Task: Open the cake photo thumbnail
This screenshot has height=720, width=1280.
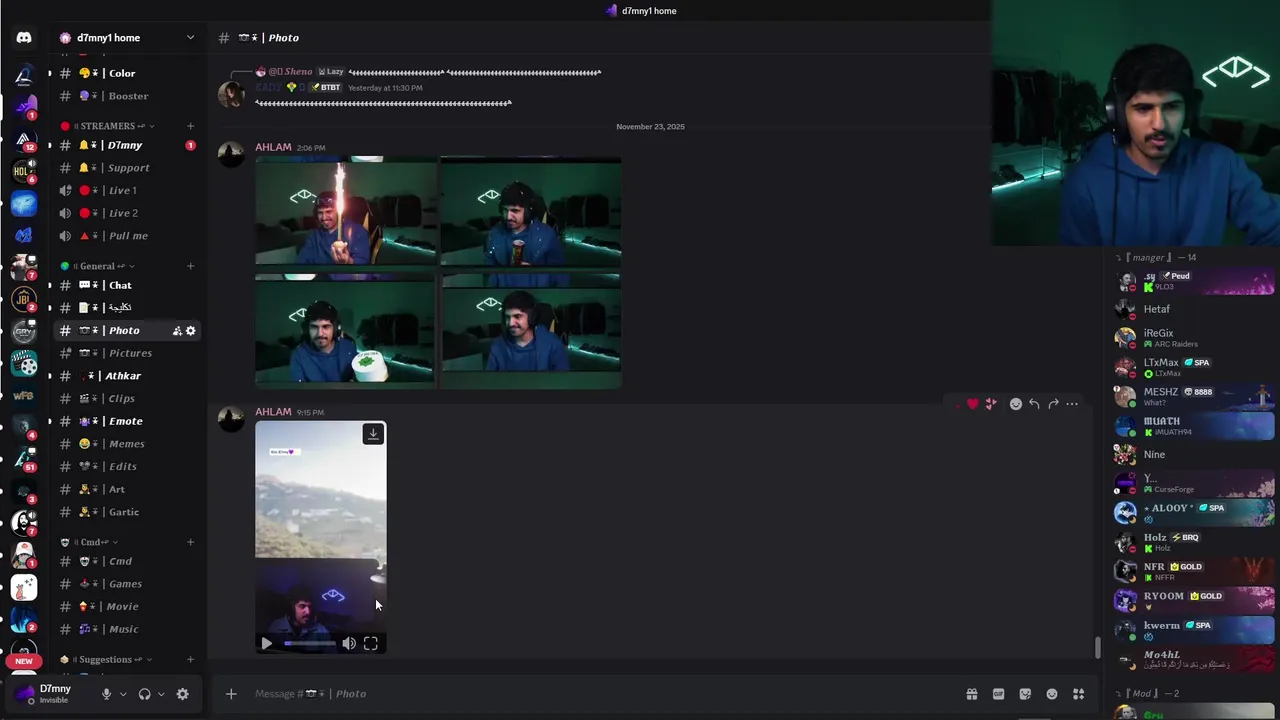Action: click(x=345, y=330)
